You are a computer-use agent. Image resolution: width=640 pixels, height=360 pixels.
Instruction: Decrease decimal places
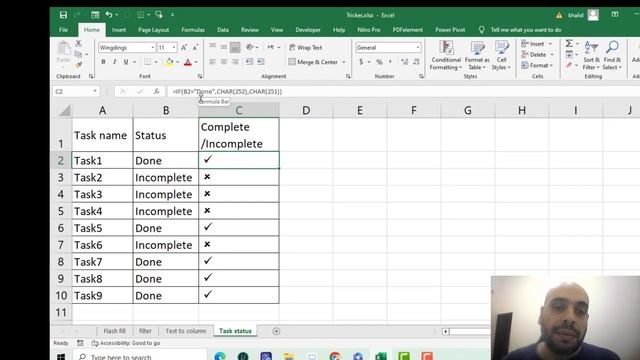point(416,62)
